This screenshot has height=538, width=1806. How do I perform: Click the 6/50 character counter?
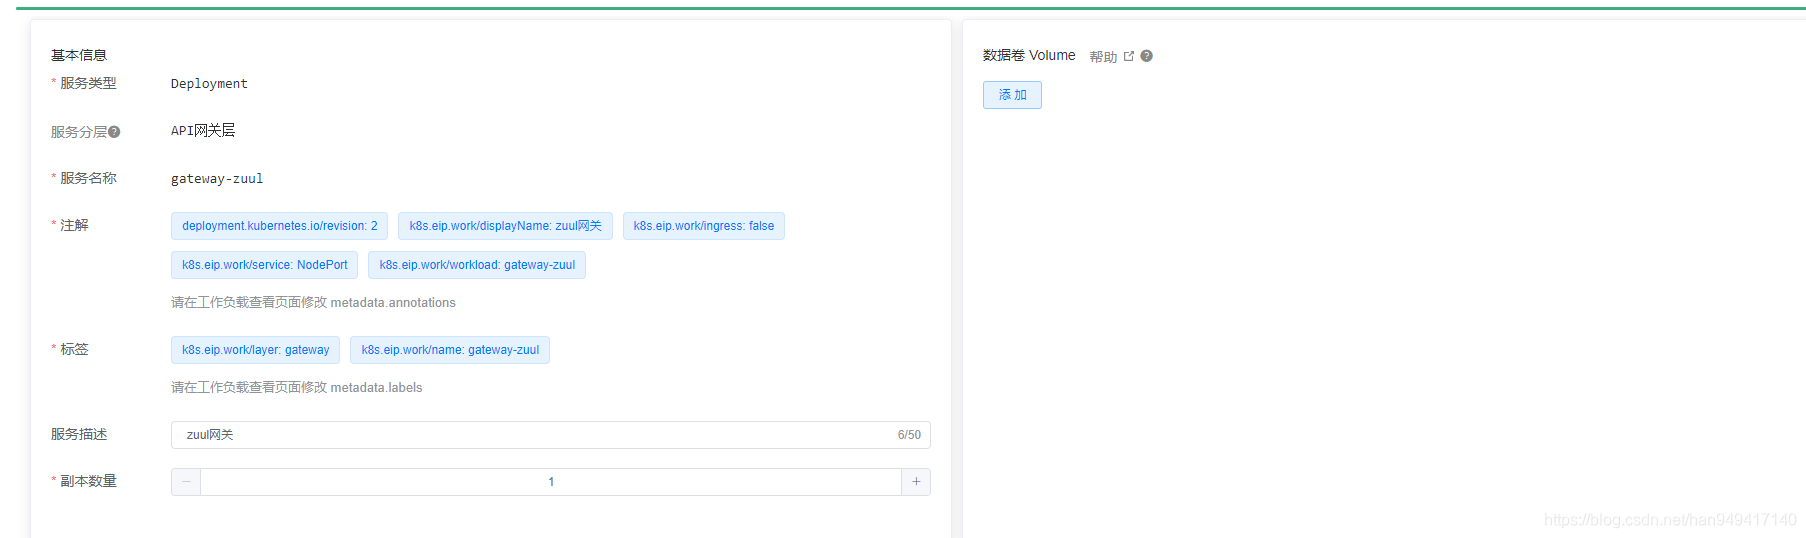(x=909, y=435)
